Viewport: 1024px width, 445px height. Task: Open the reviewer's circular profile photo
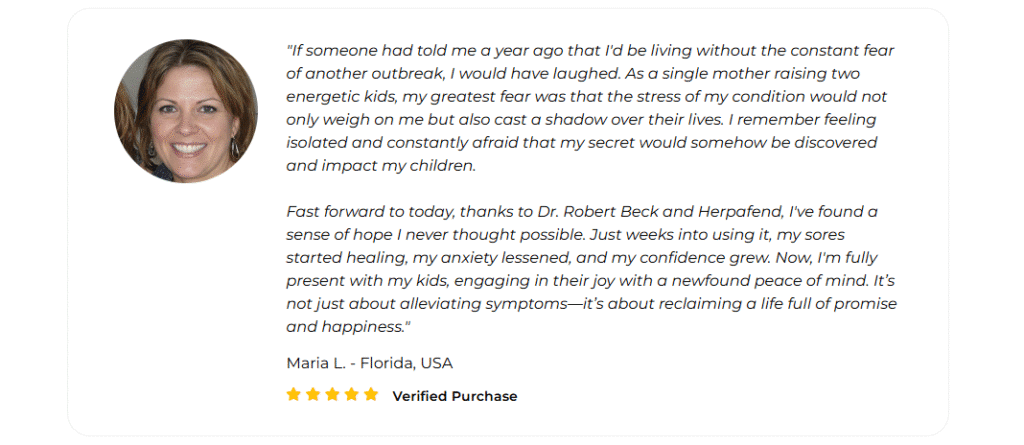[x=186, y=110]
